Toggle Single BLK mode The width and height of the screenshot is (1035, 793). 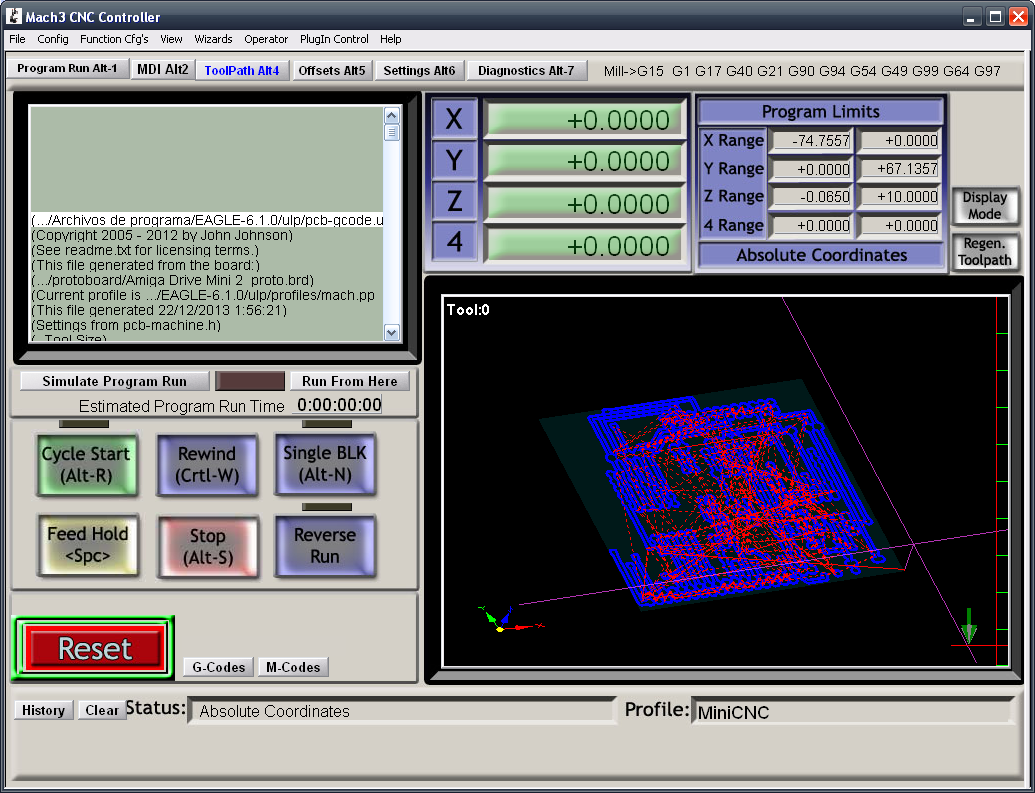(x=325, y=464)
